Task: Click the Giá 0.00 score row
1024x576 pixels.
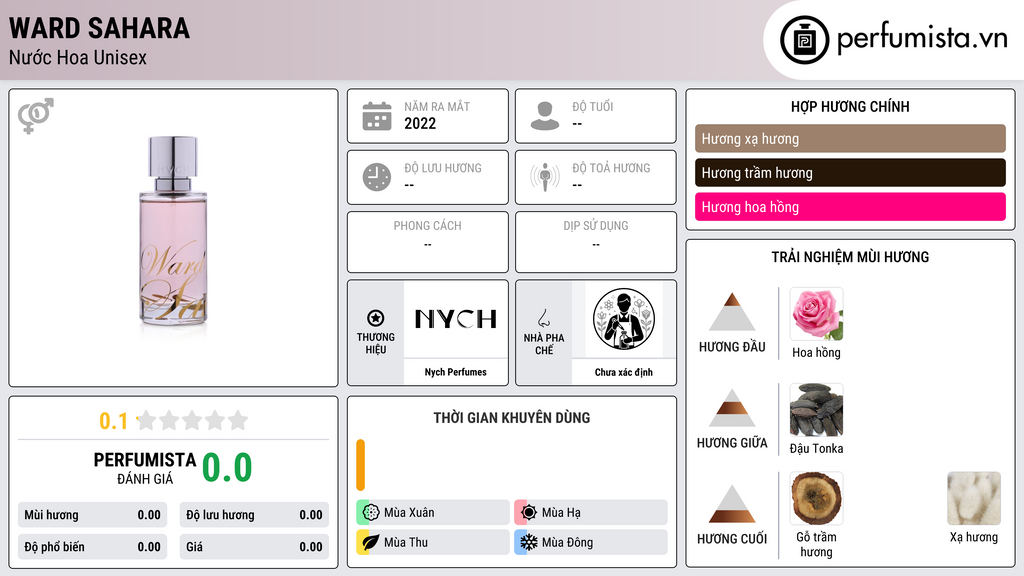Action: click(254, 547)
